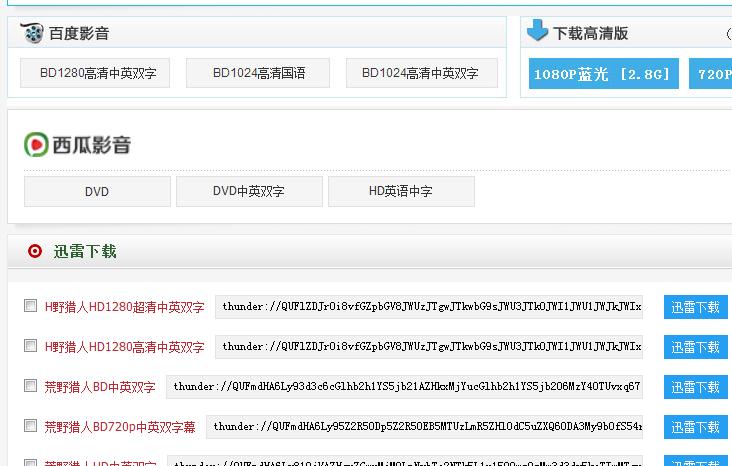Open 荒野猎人BD720p中英双字幕 link
The height and width of the screenshot is (466, 732).
click(x=120, y=427)
